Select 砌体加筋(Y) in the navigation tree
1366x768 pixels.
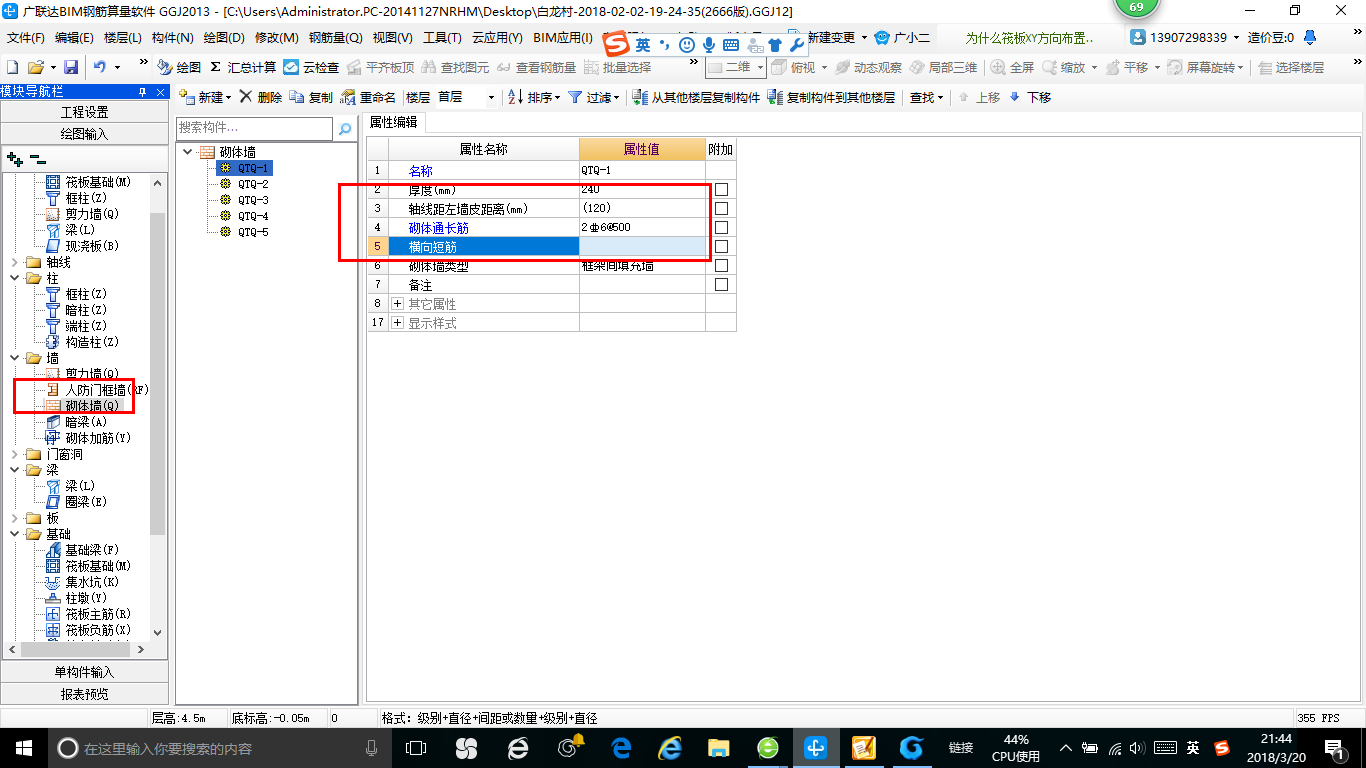[98, 438]
